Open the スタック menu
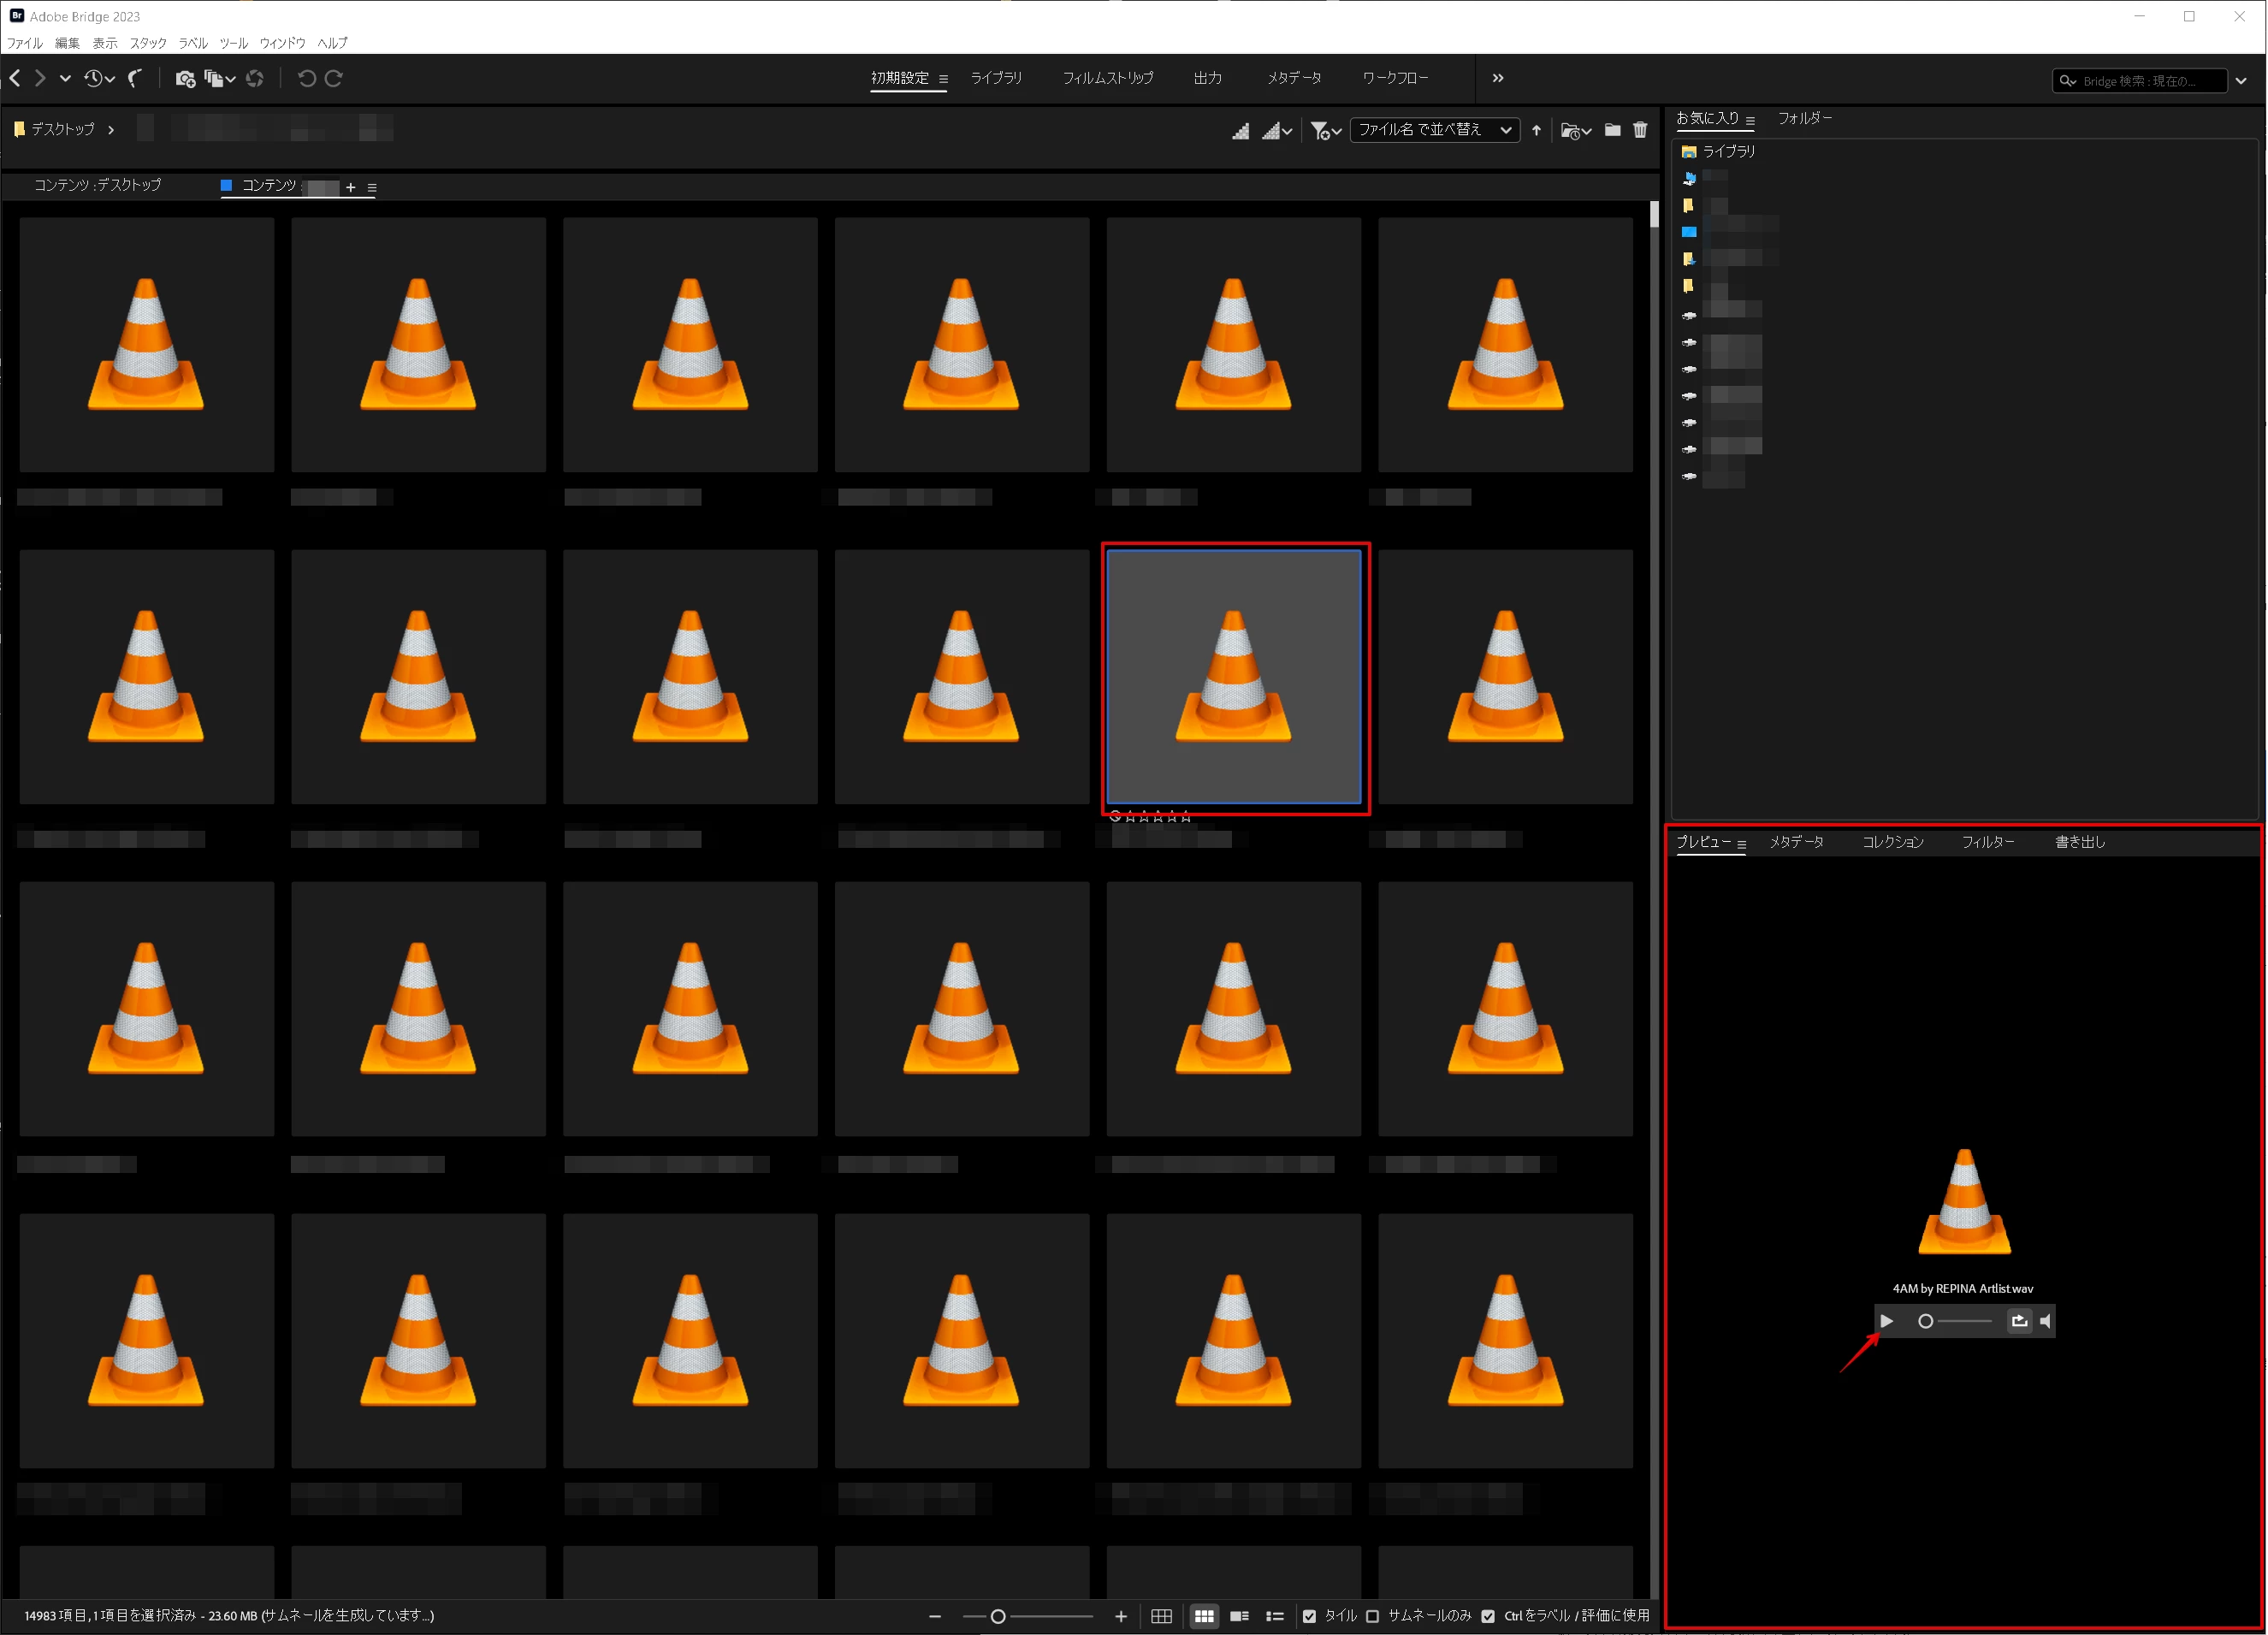Screen dimensions: 2268x1635 tap(148, 43)
